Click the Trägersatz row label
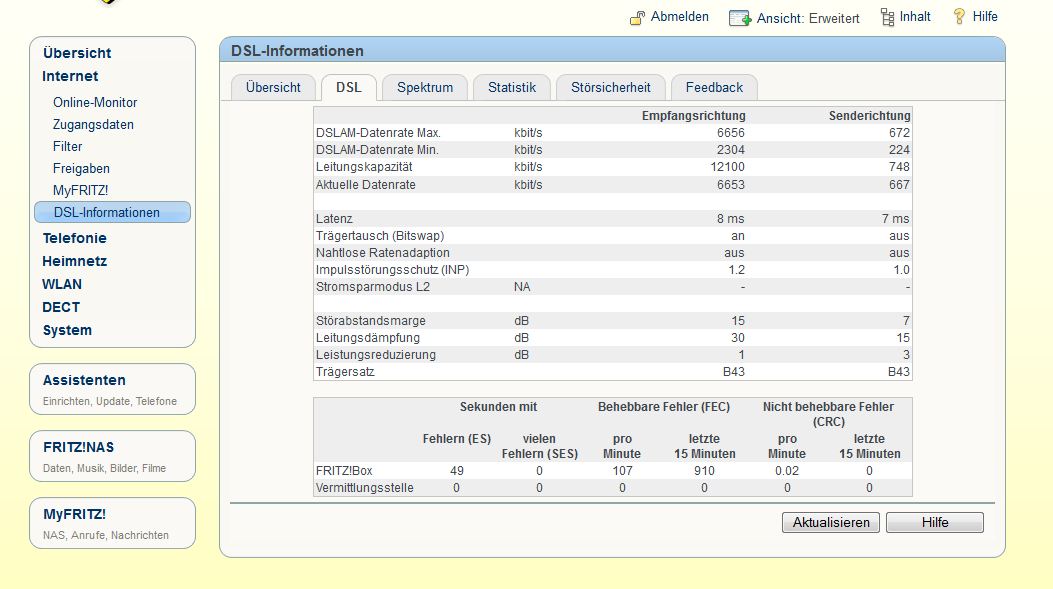The width and height of the screenshot is (1053, 589). (x=345, y=372)
